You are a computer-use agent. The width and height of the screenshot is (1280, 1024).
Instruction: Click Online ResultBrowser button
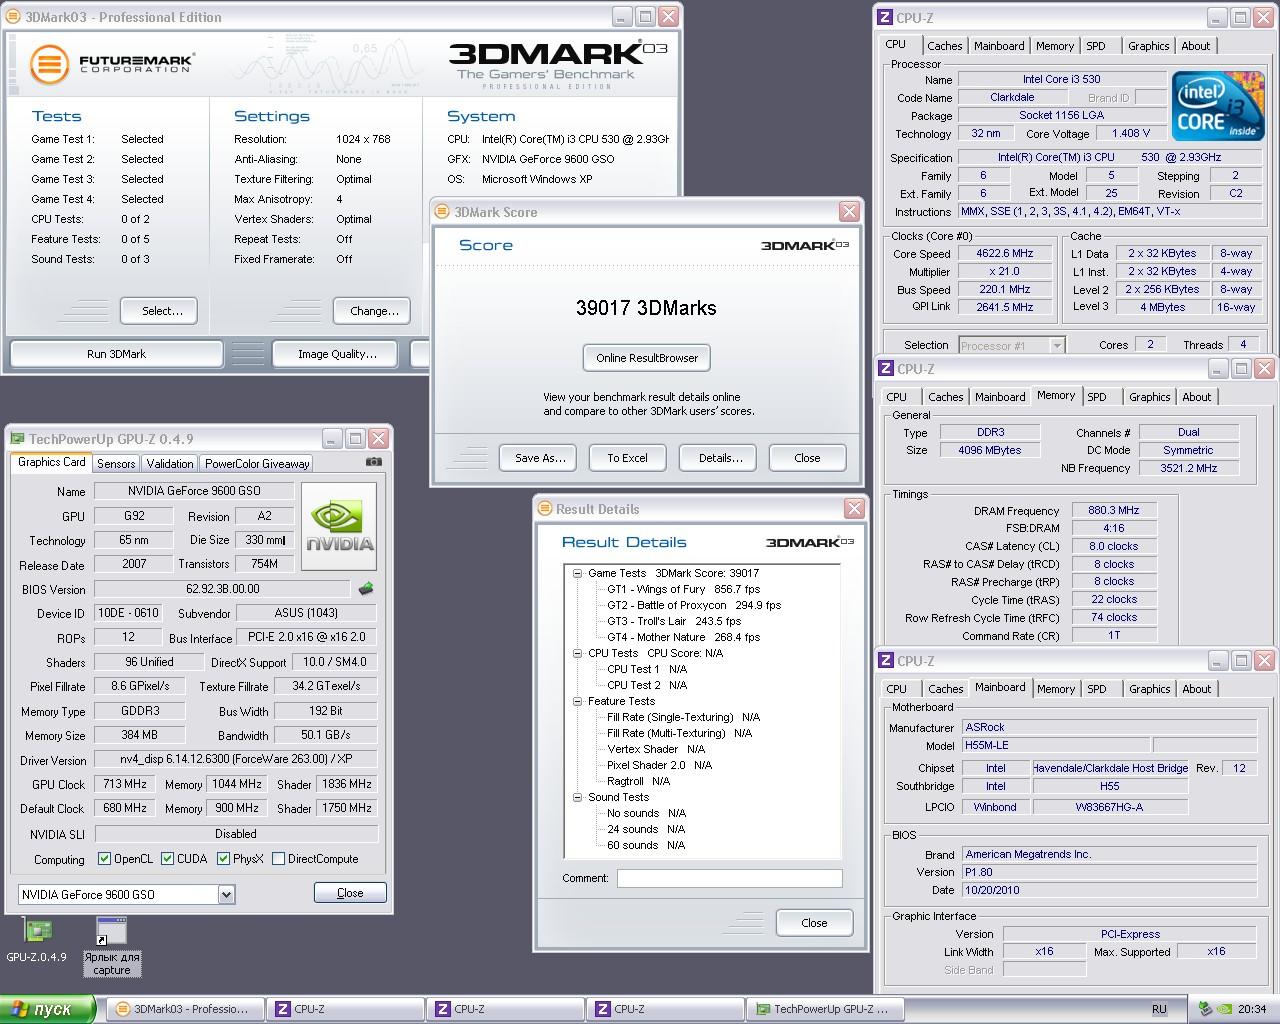tap(647, 358)
